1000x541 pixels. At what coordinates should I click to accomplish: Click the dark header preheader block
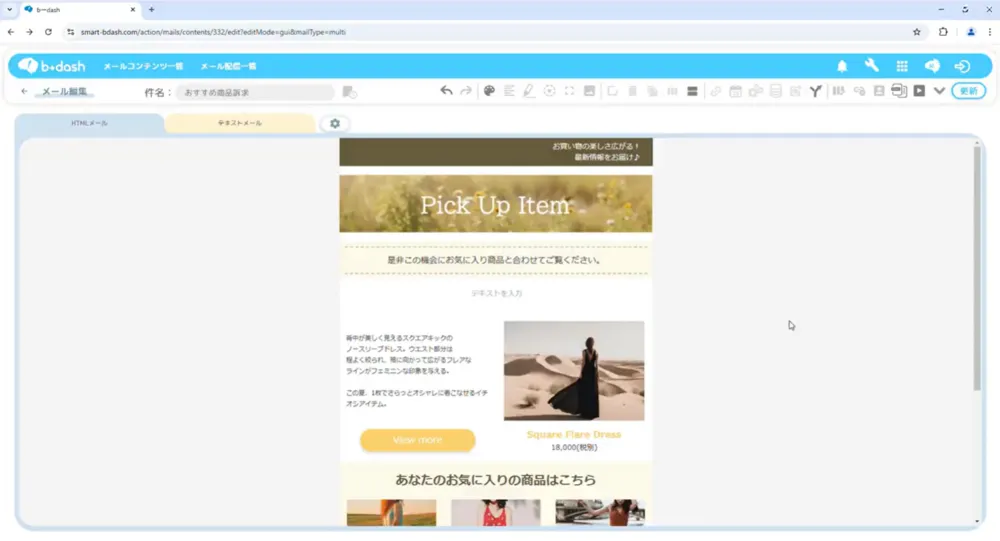click(x=496, y=152)
